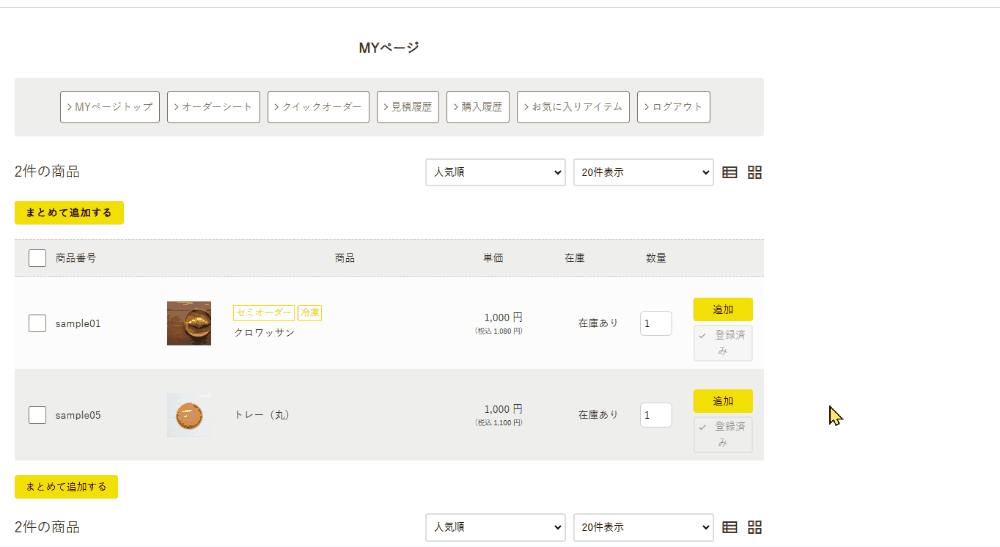The width and height of the screenshot is (1000, 547).
Task: Open the 購入履歴 menu item
Action: tap(478, 107)
